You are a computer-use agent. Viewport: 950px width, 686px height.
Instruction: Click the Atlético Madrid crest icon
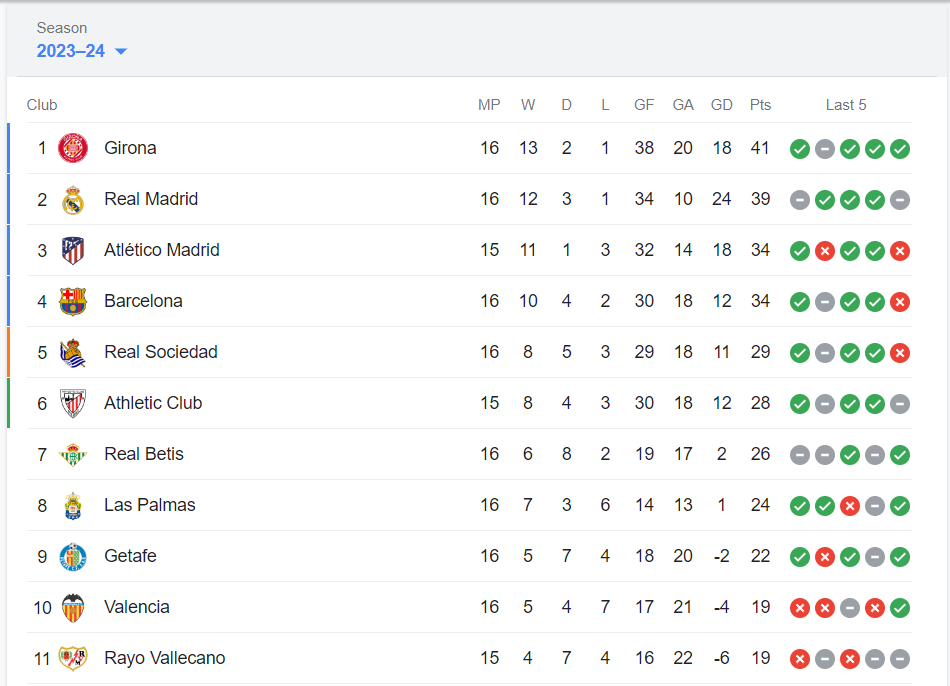[73, 250]
